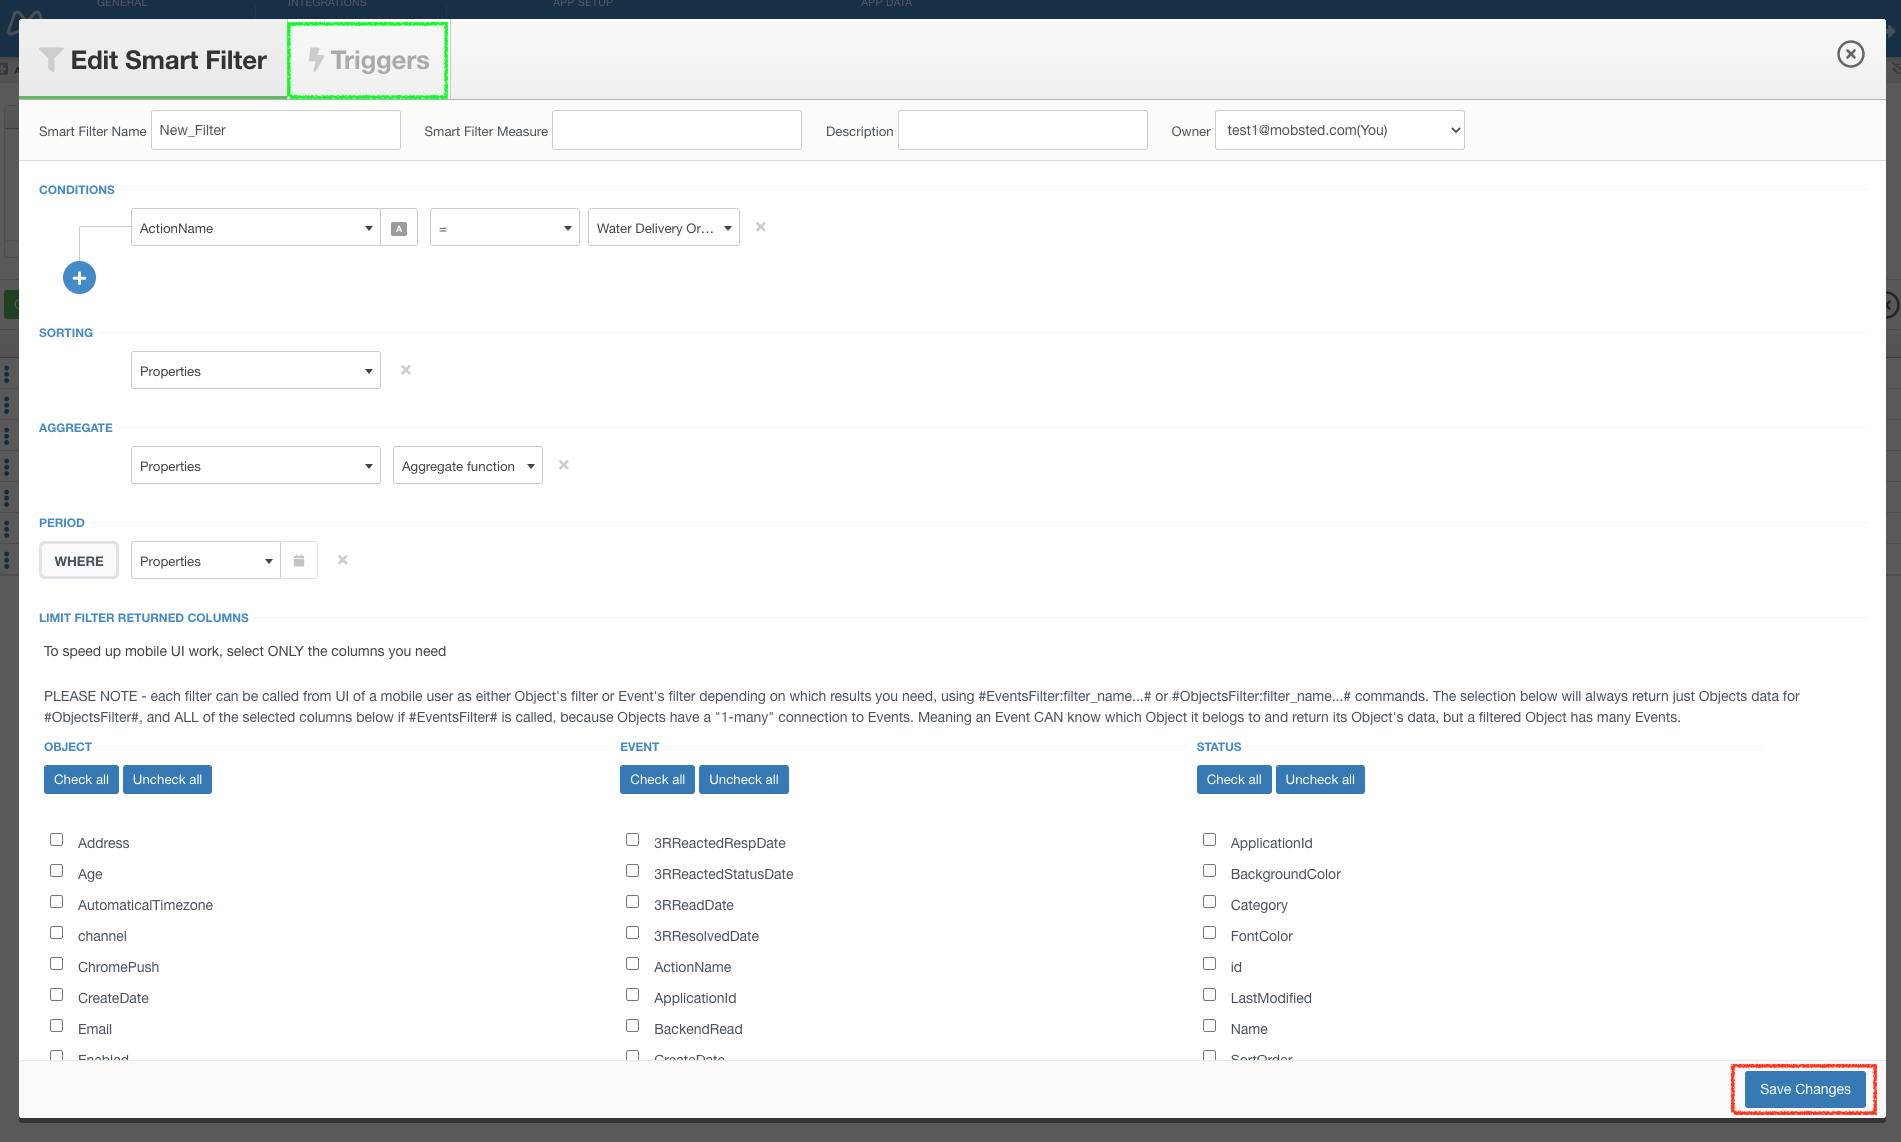Open the Aggregate Properties dropdown

pyautogui.click(x=256, y=466)
